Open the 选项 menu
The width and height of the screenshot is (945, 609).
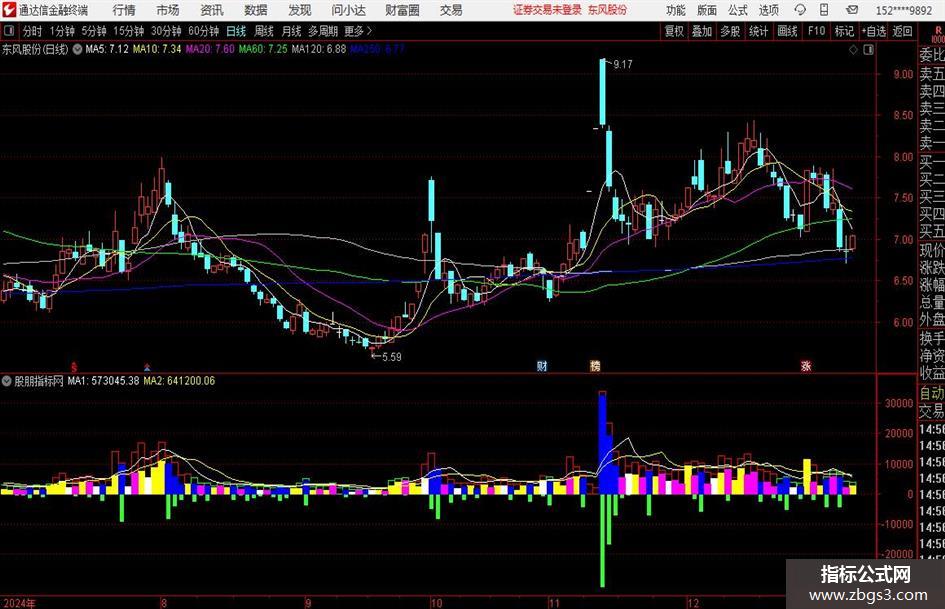(768, 10)
